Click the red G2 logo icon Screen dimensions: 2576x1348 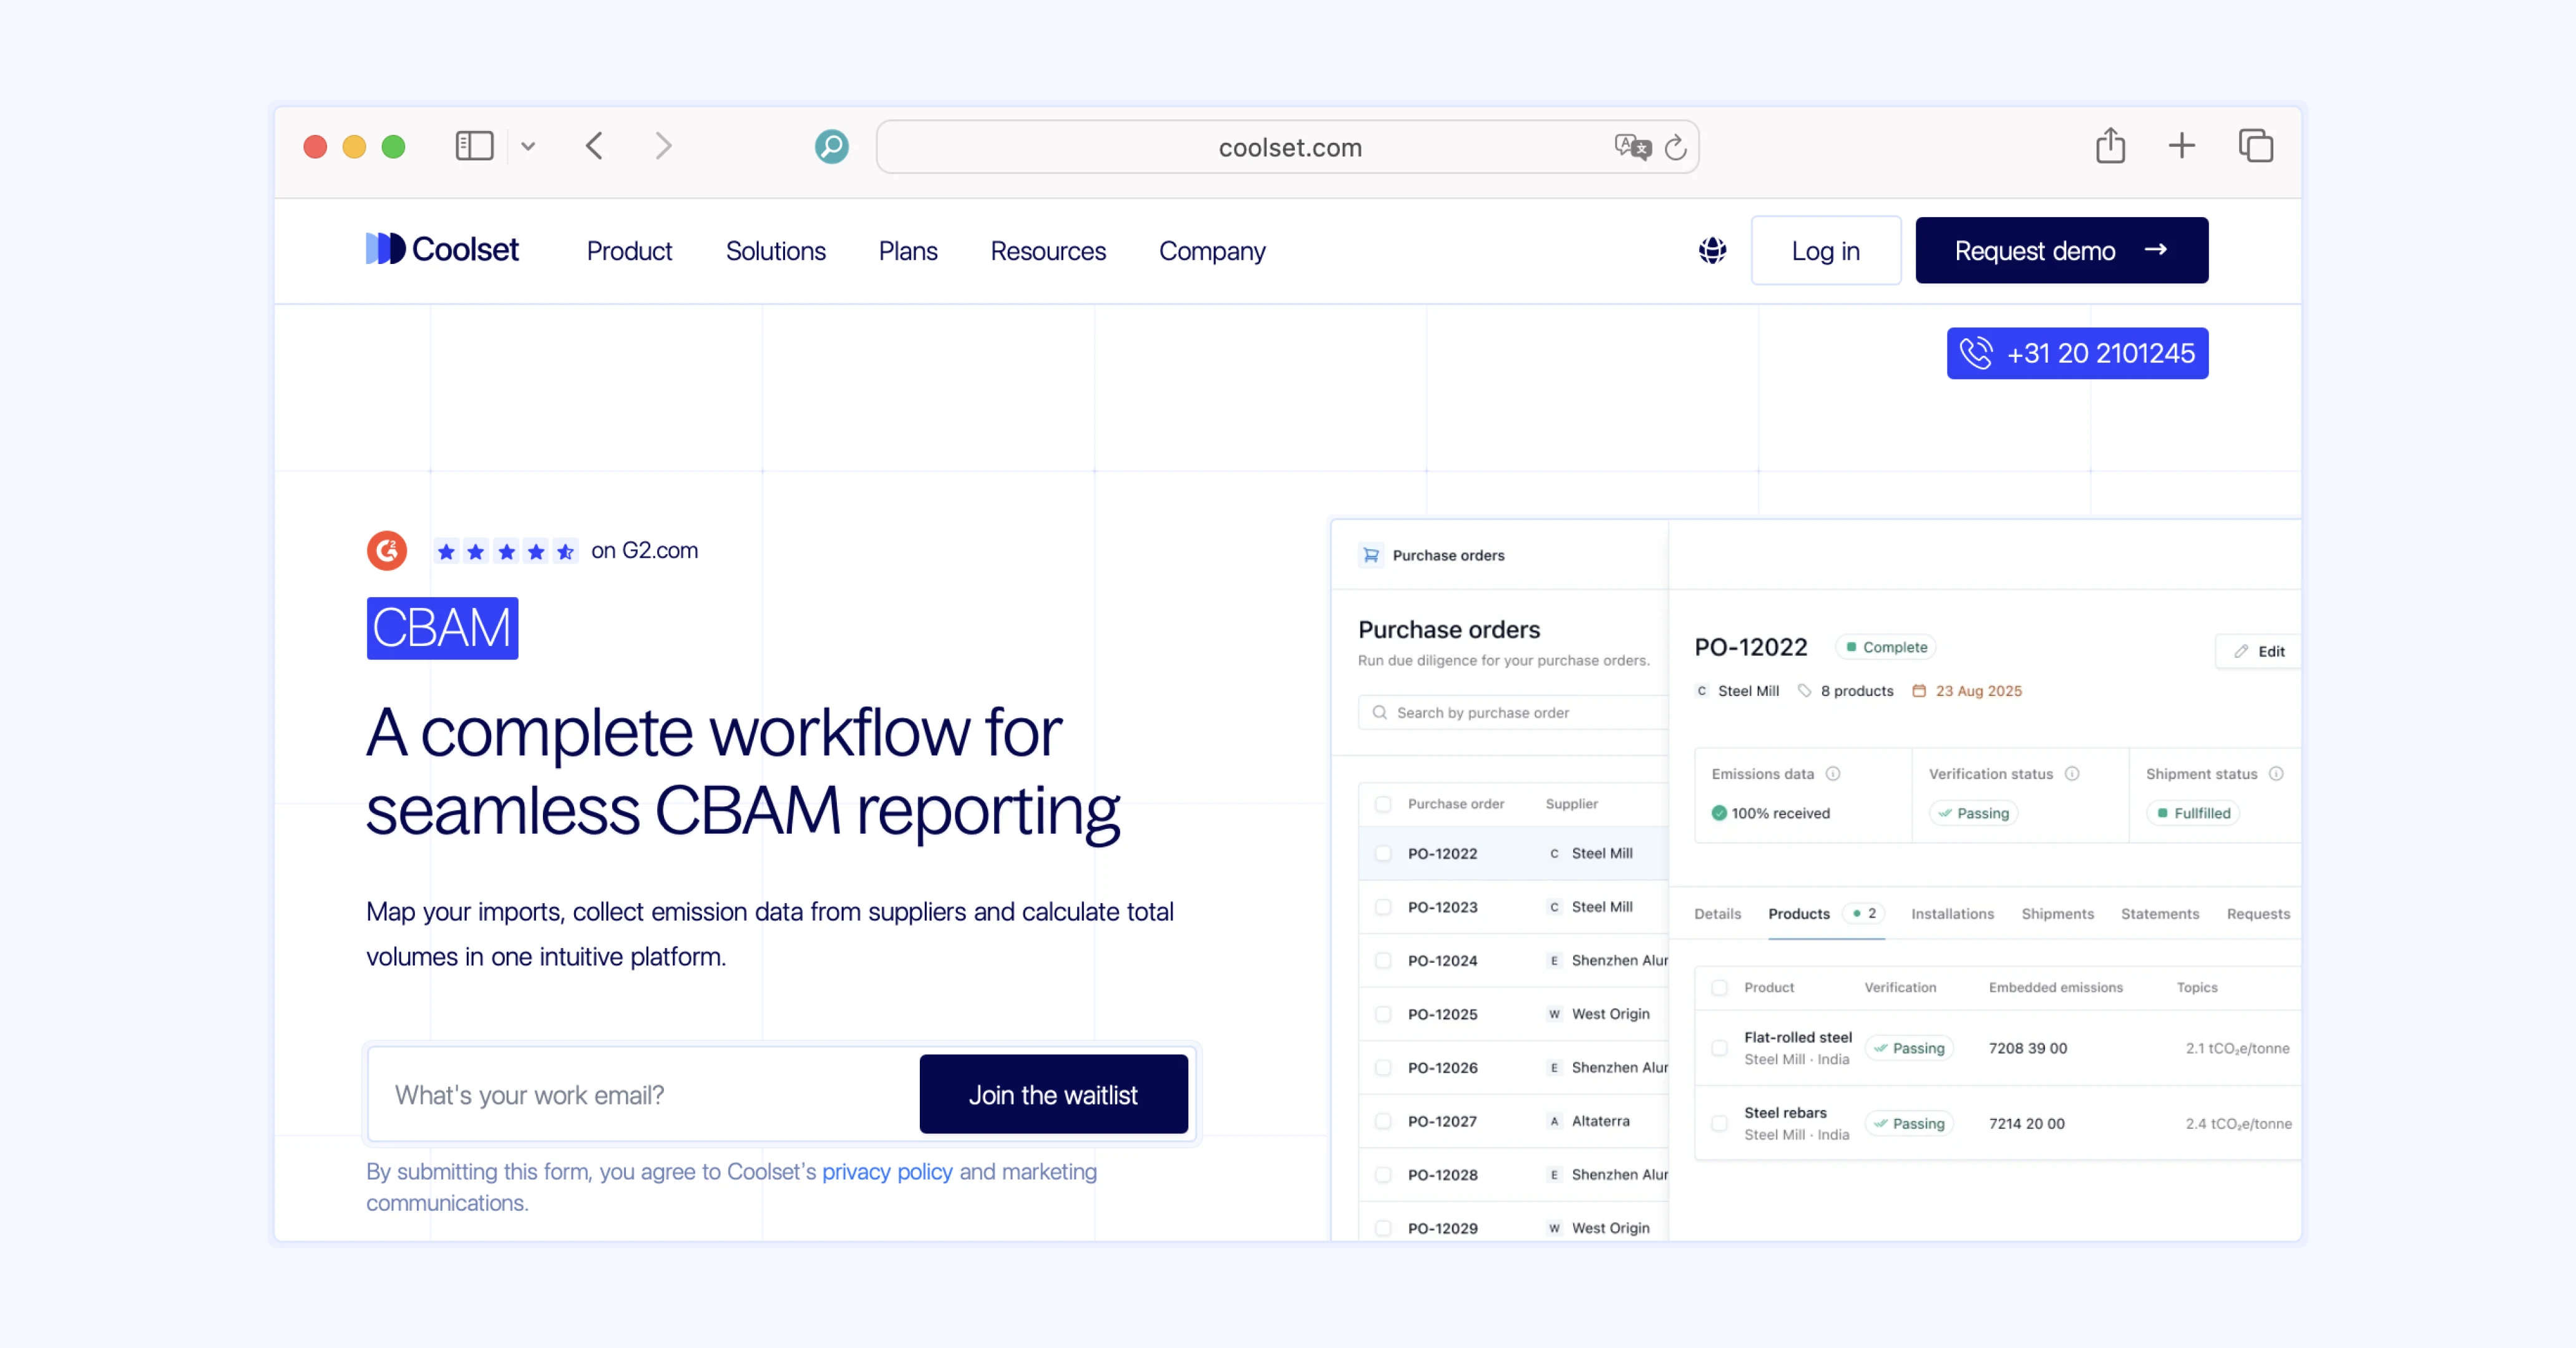386,551
